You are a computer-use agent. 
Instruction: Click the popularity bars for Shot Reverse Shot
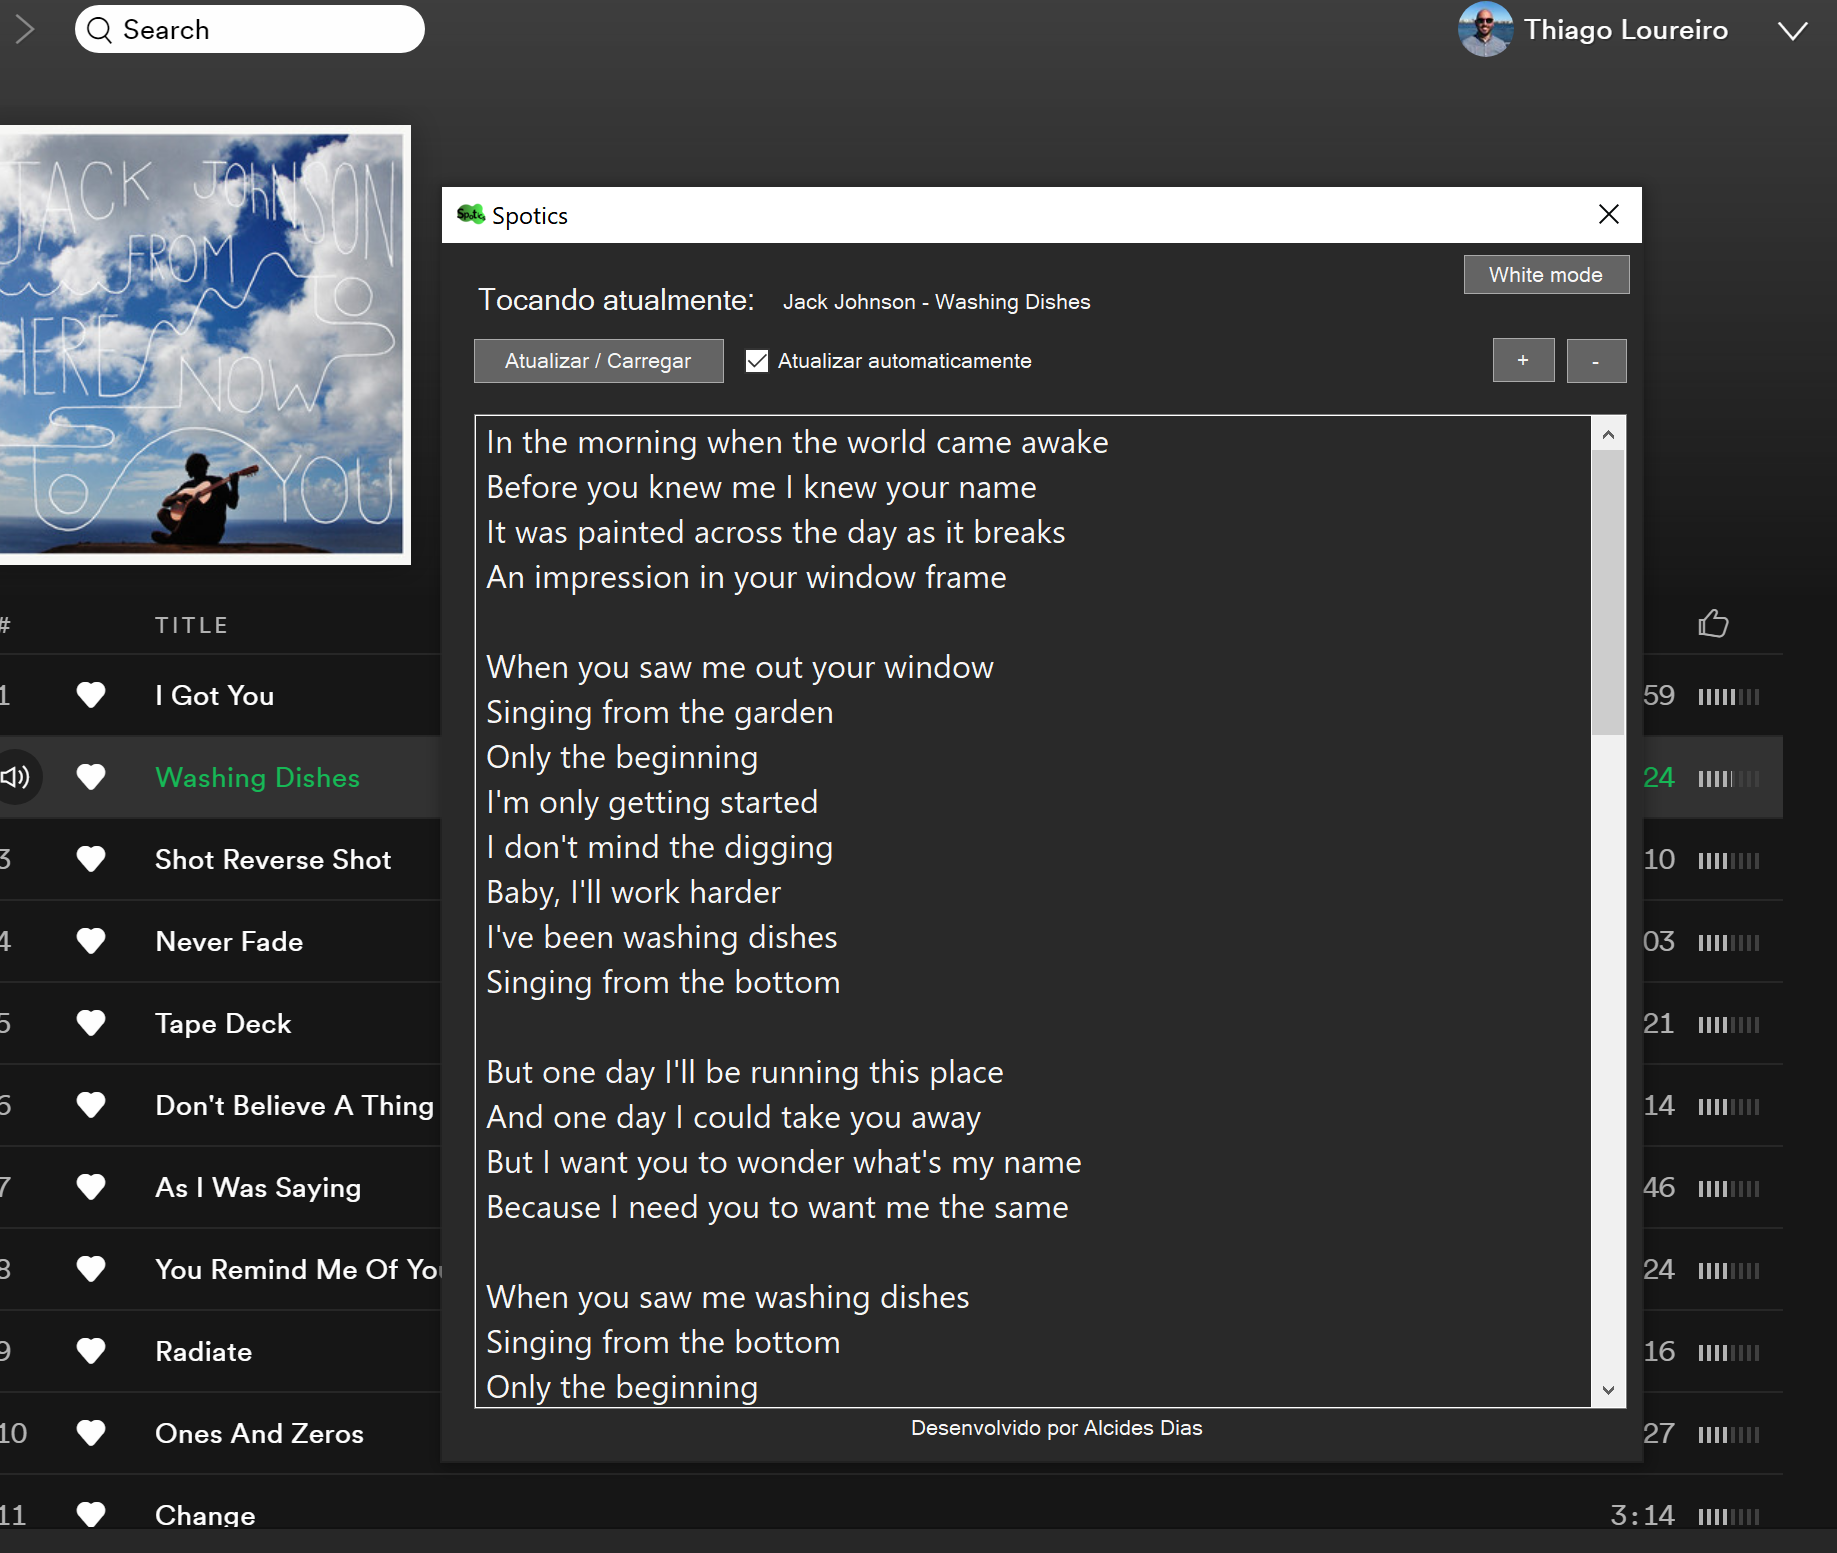(1728, 860)
